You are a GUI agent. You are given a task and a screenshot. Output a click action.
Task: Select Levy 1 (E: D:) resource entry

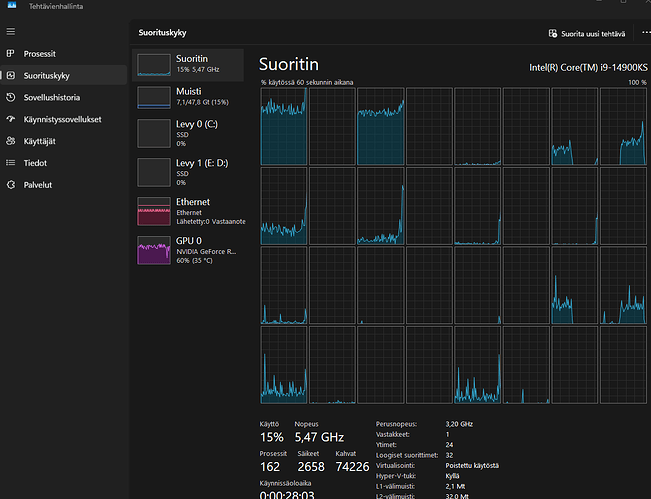coord(188,172)
